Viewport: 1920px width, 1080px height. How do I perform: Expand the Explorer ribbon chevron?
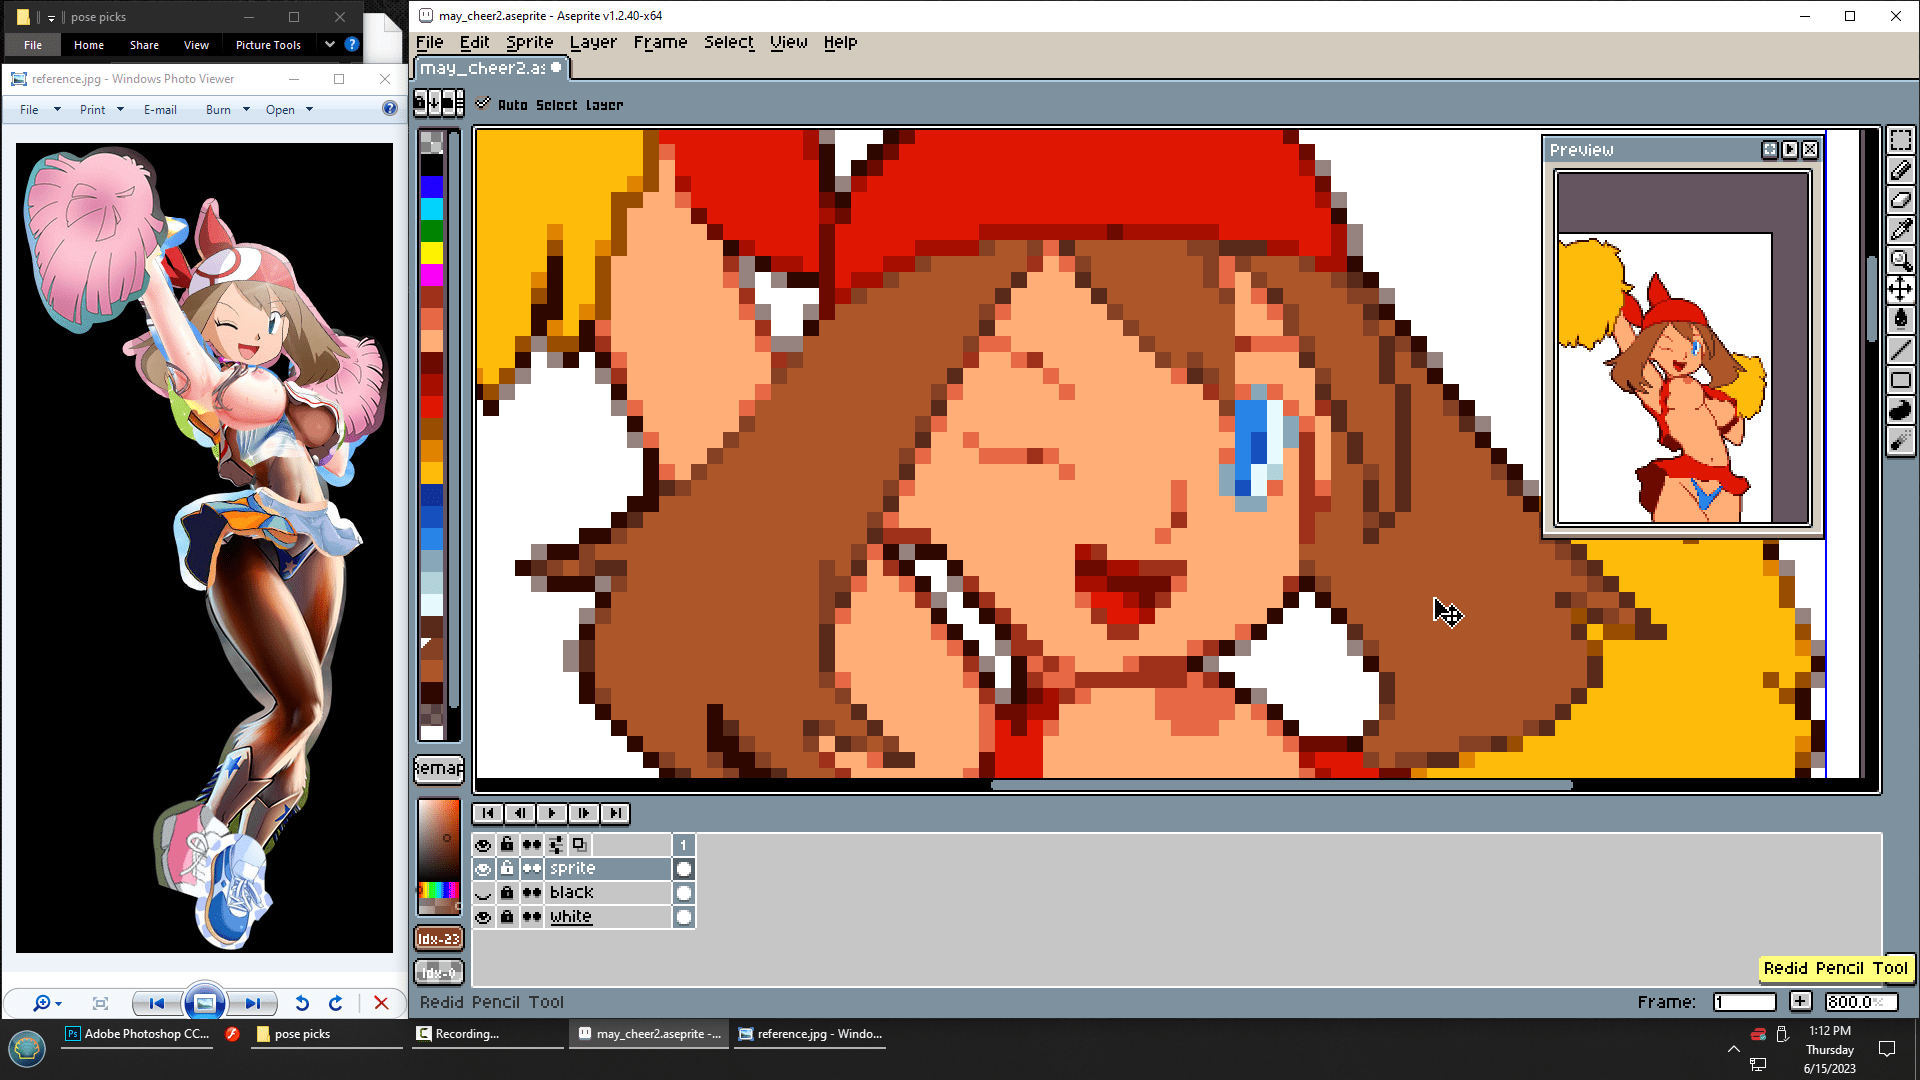329,44
